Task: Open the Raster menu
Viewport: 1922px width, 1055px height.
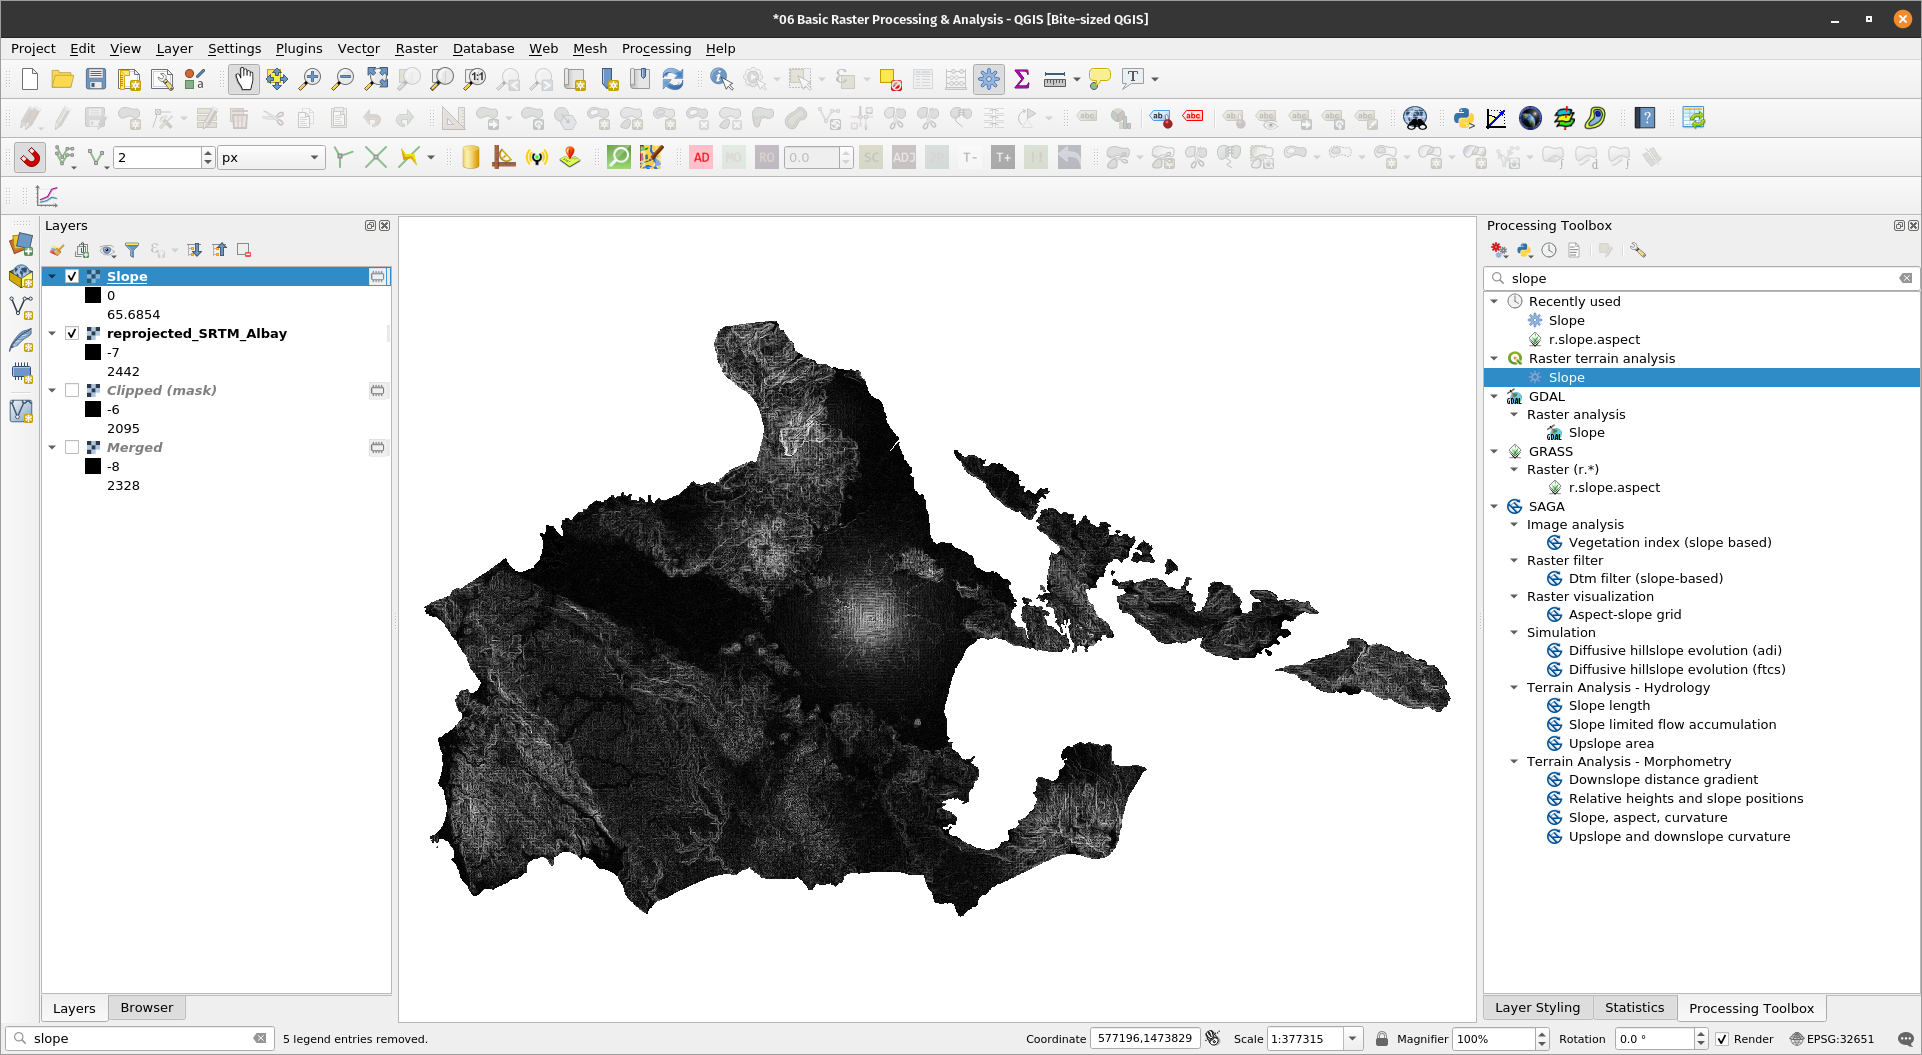Action: [x=416, y=48]
